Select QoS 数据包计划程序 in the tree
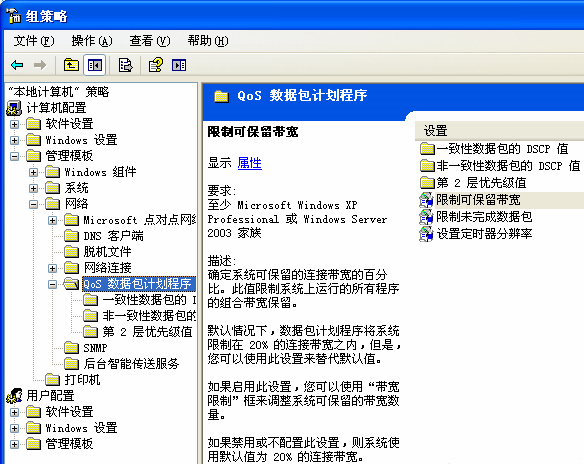Viewport: 584px width, 464px height. click(x=139, y=284)
